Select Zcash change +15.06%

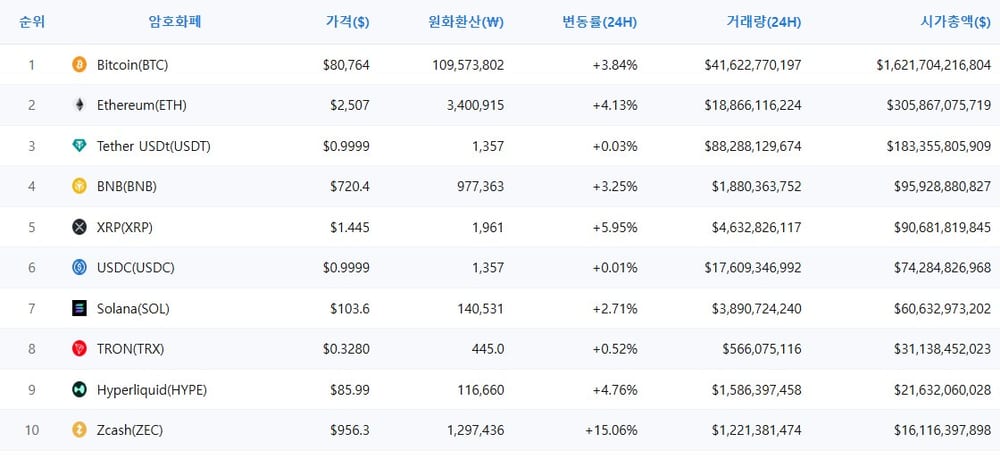(x=611, y=430)
